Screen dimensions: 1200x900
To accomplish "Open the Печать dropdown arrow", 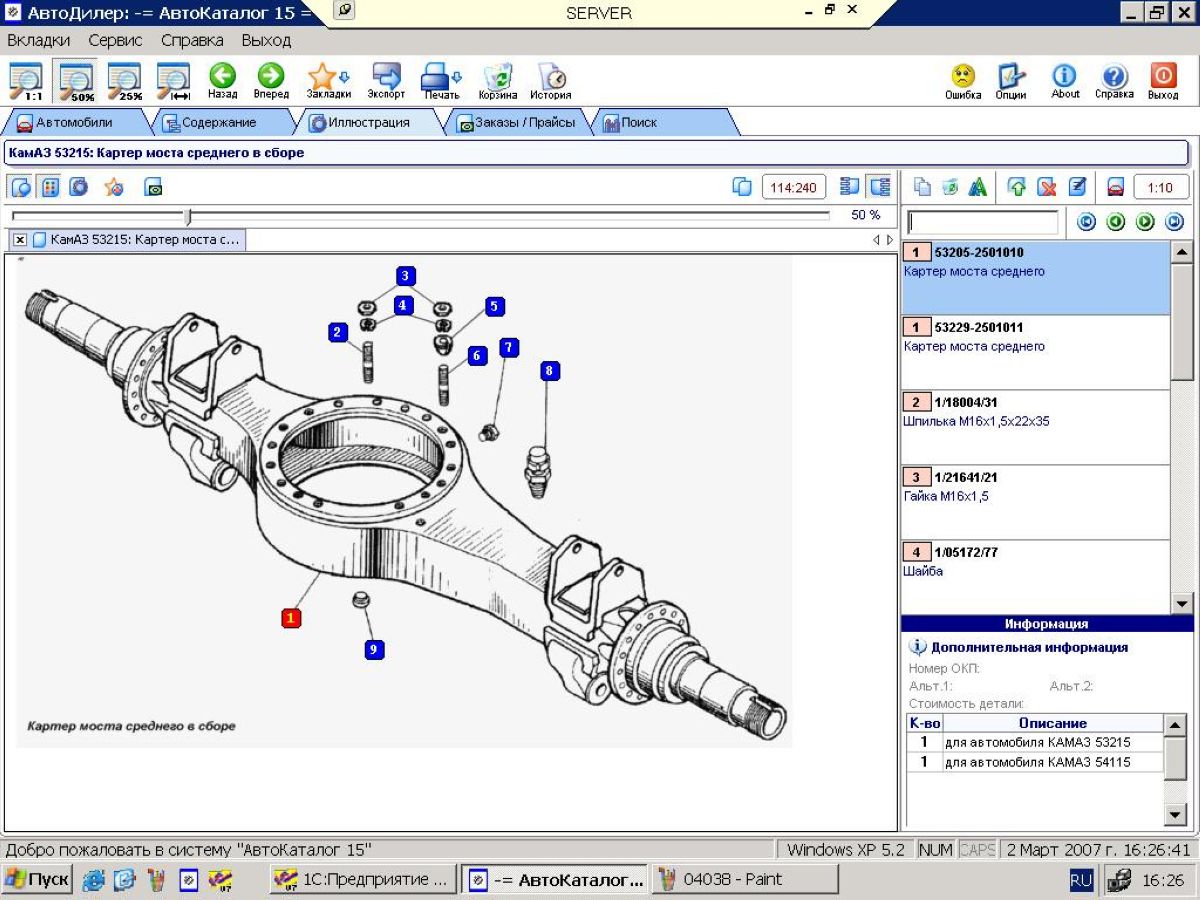I will (457, 77).
